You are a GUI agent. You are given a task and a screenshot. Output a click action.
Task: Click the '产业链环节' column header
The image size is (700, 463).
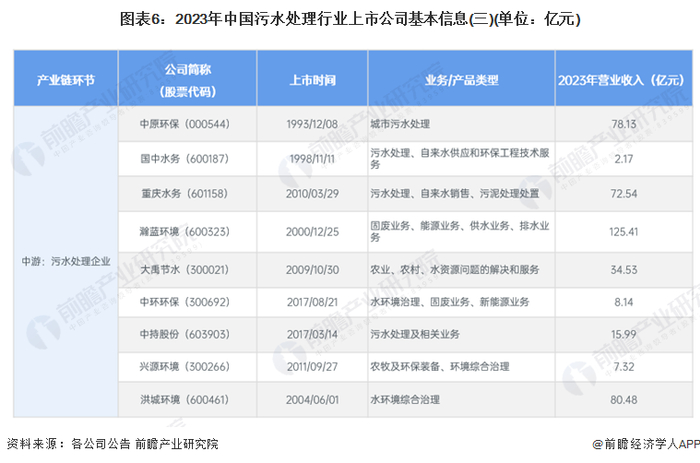66,80
